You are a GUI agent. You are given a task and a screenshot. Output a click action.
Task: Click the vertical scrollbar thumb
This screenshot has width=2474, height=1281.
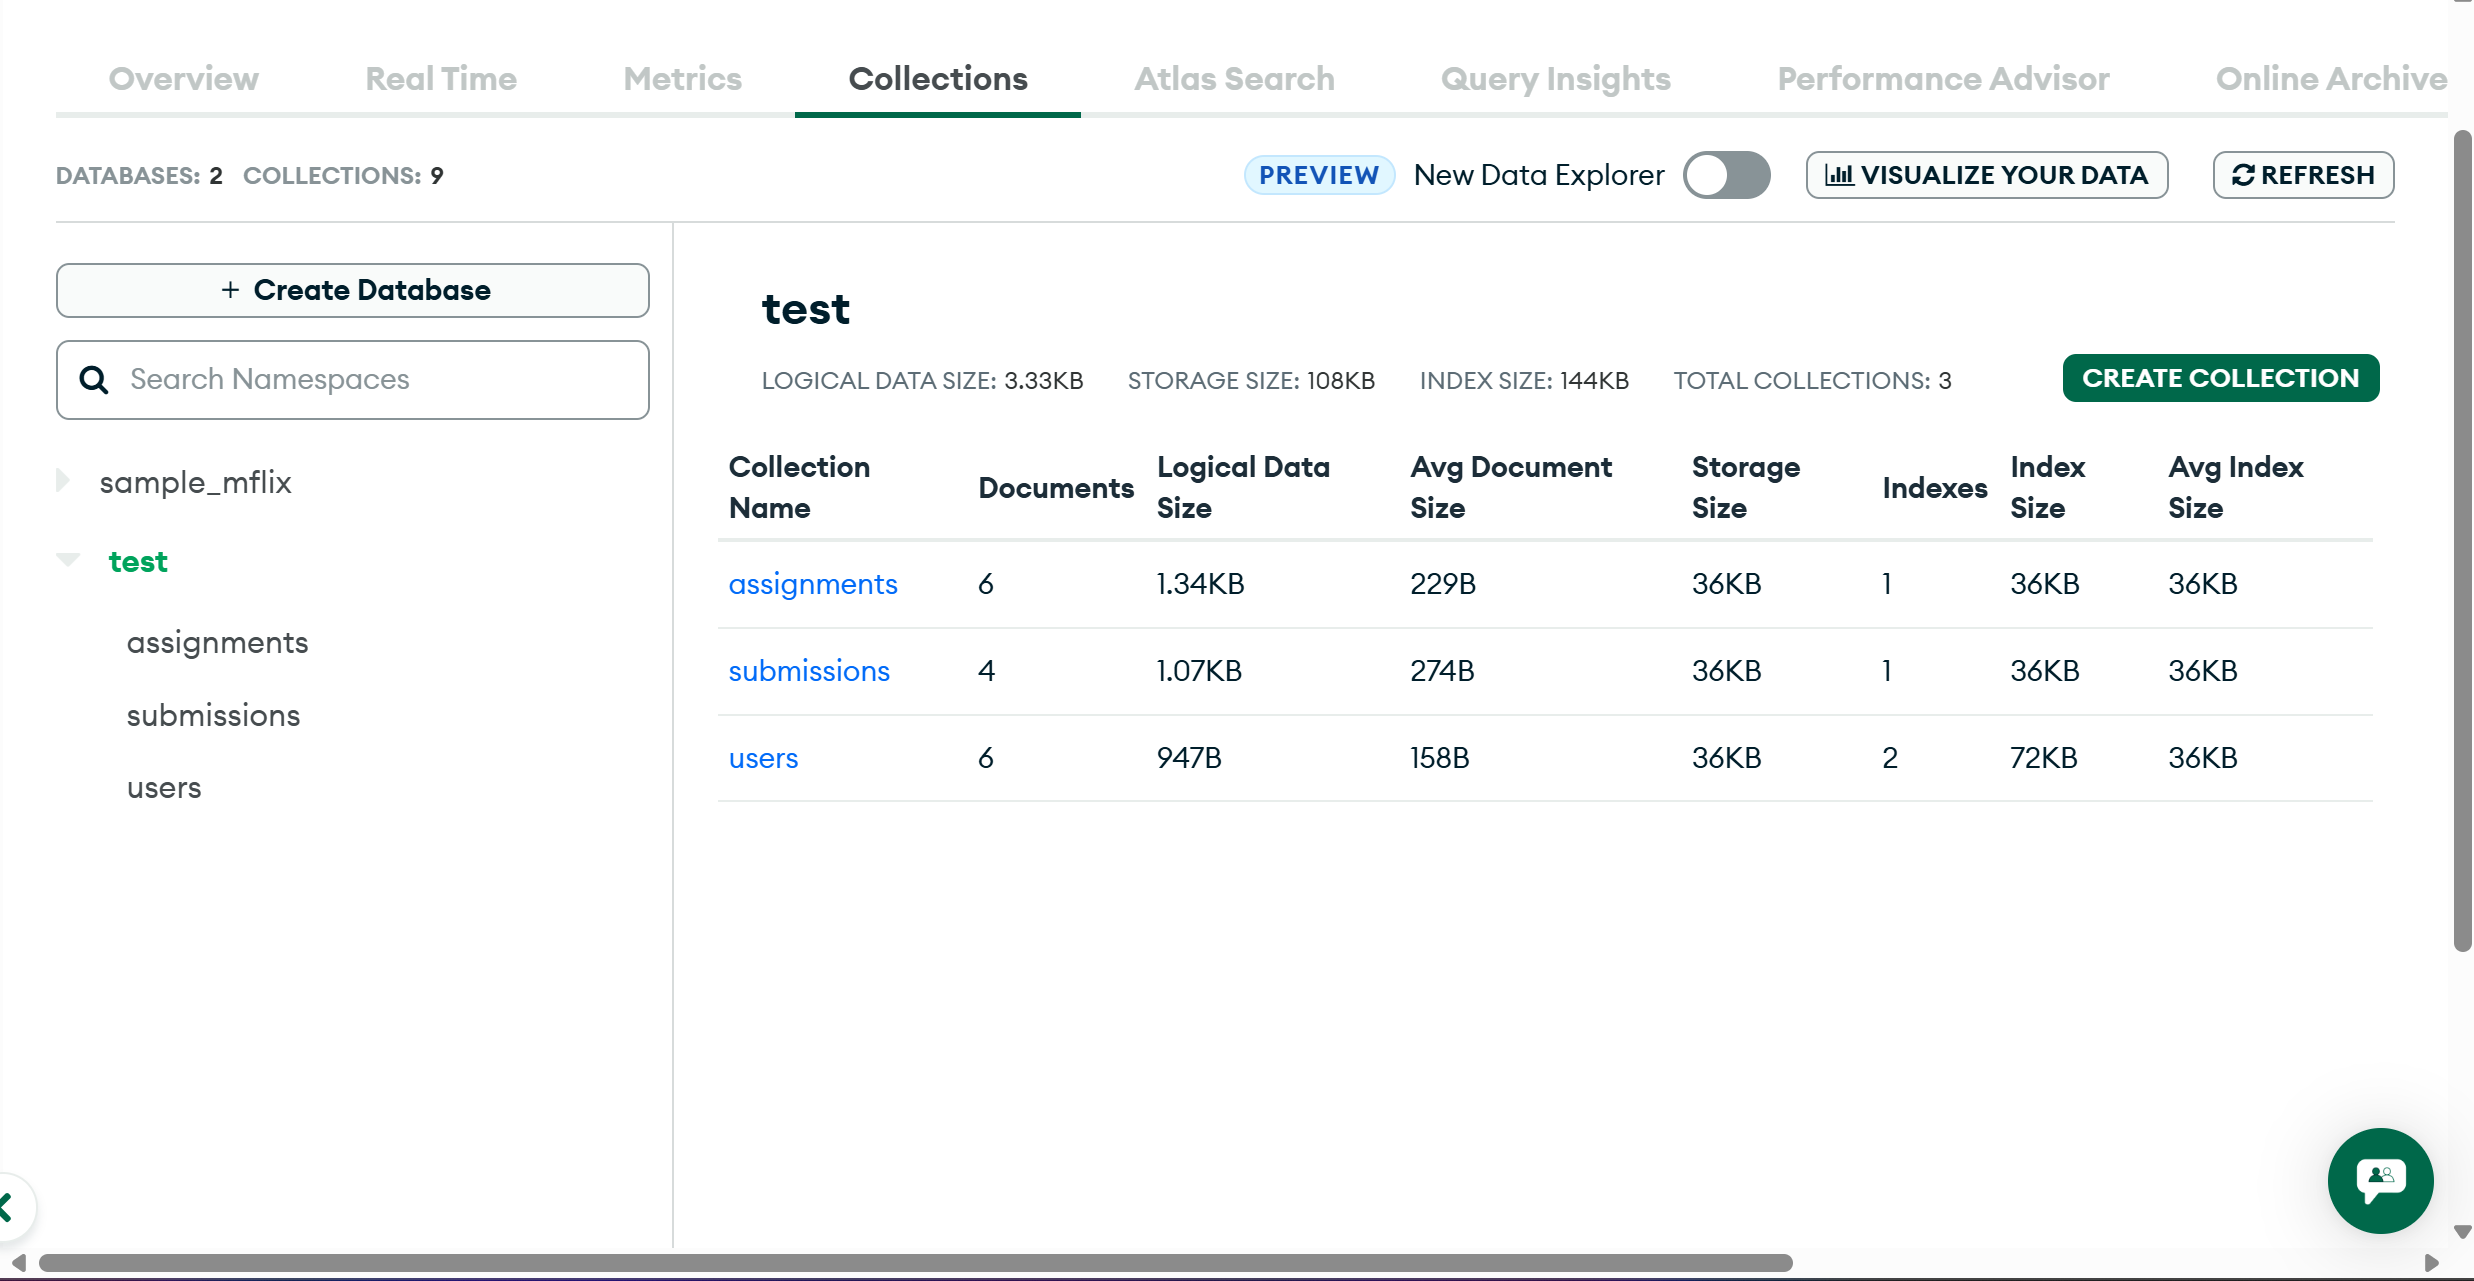(2462, 540)
